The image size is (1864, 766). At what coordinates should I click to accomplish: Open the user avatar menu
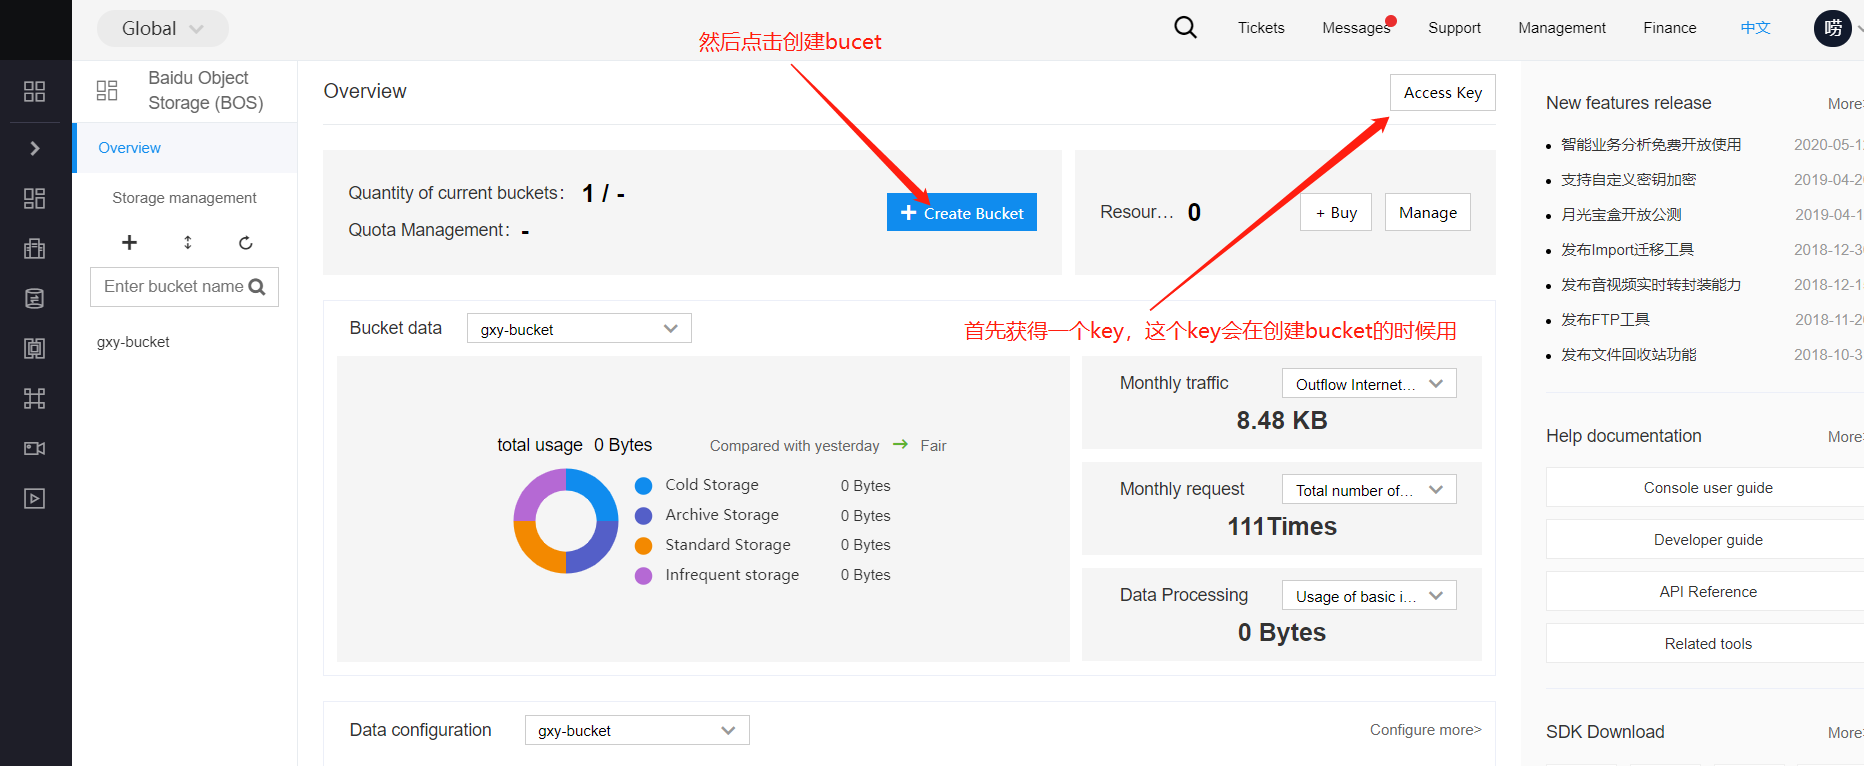[1833, 28]
